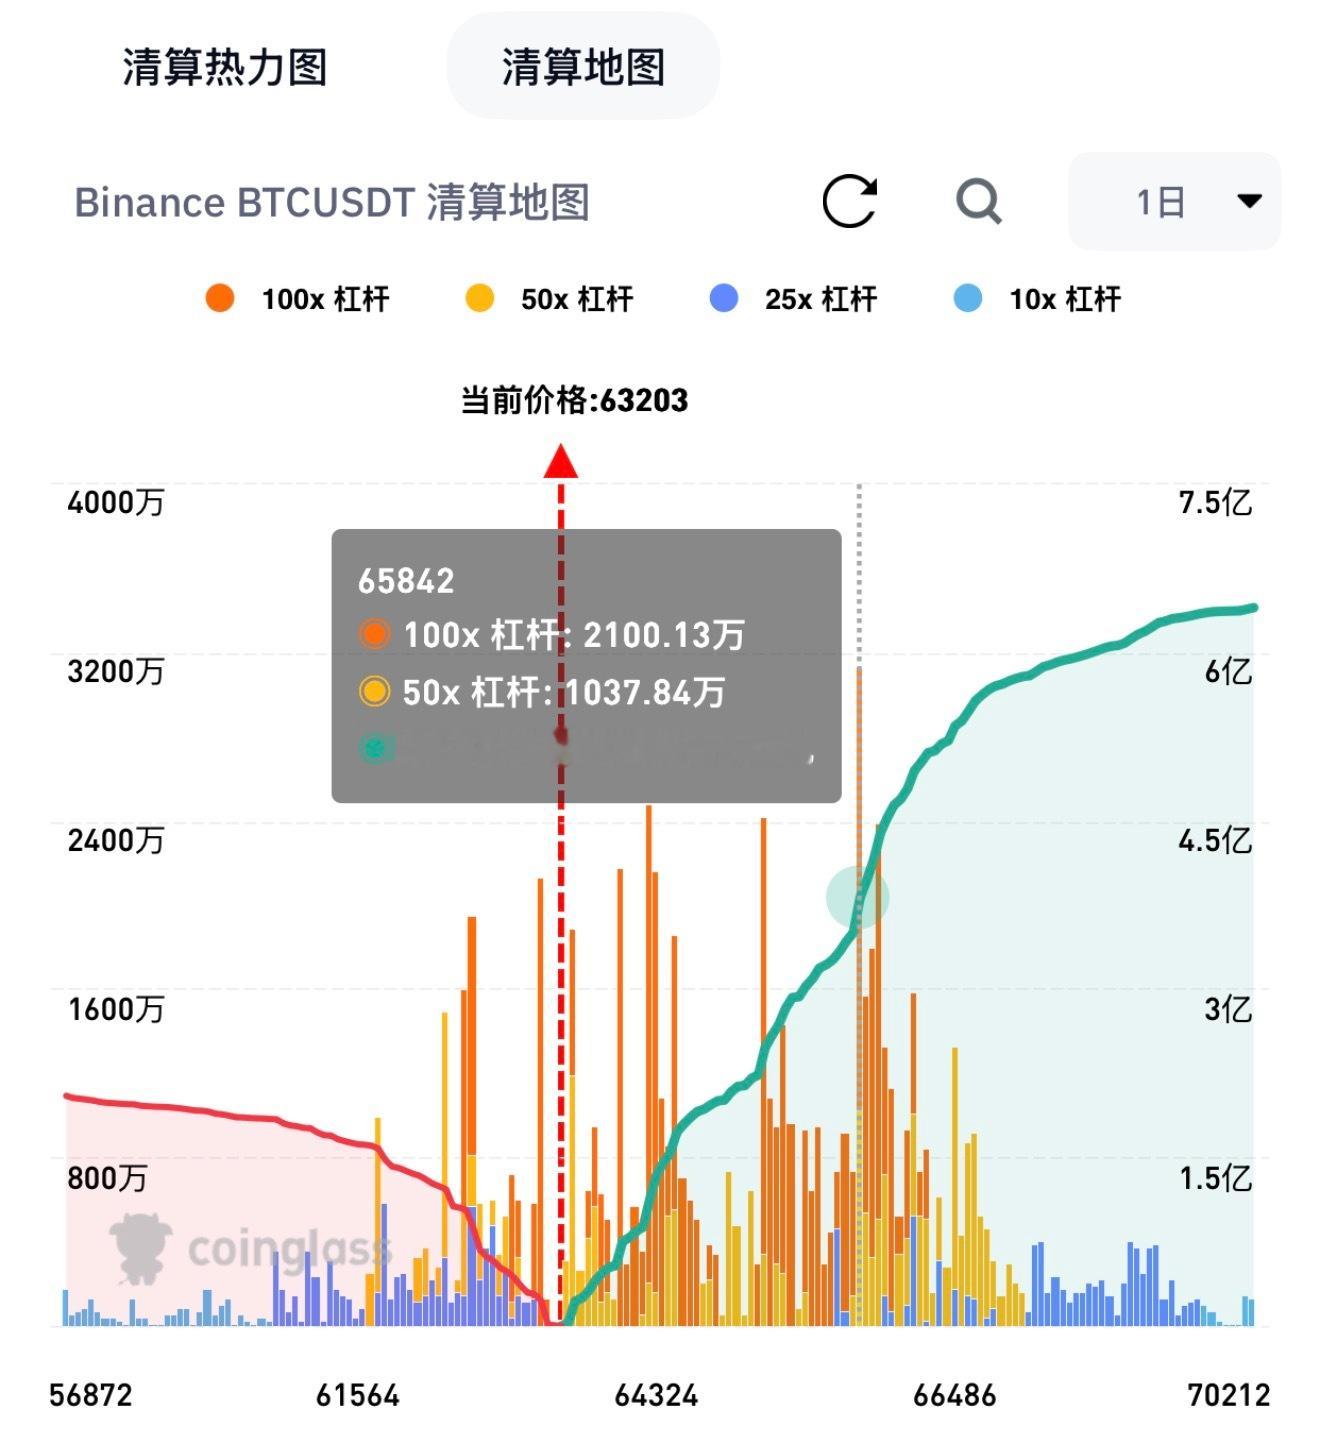Click the 6亿 right axis label
The width and height of the screenshot is (1320, 1431).
tap(1228, 671)
